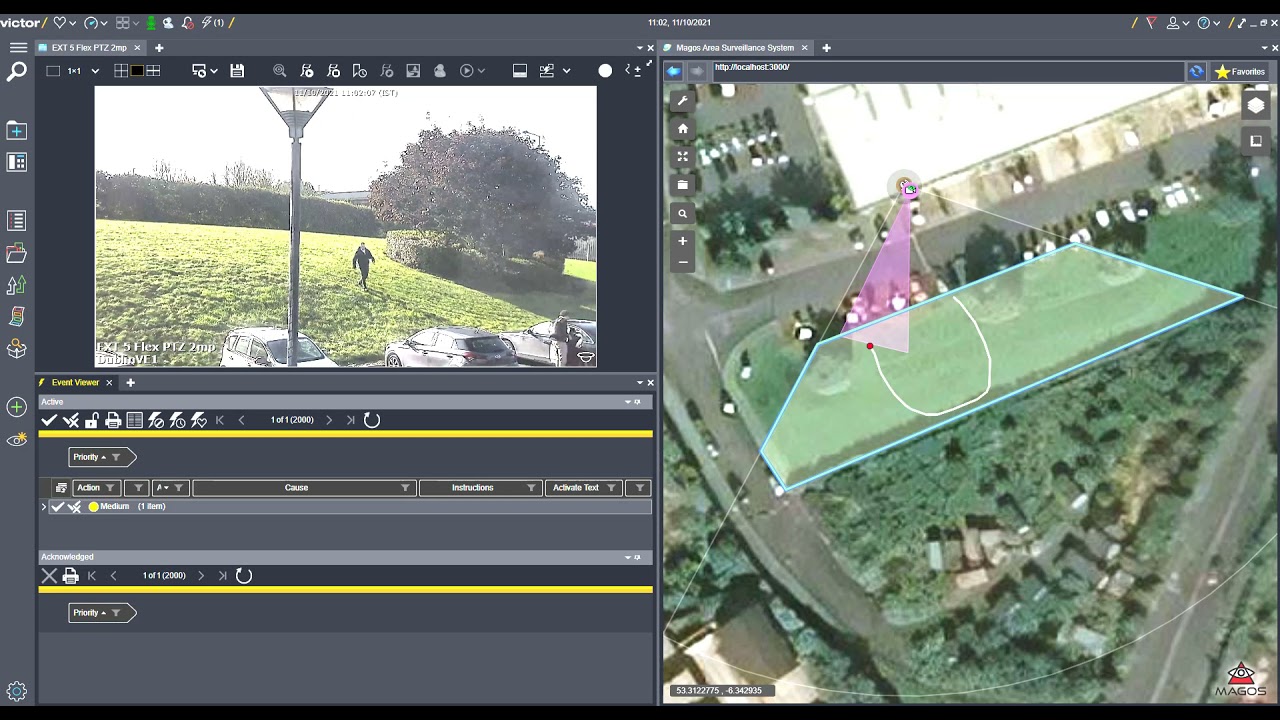Image resolution: width=1280 pixels, height=720 pixels.
Task: Expand the Medium (1 item) group row
Action: point(43,507)
